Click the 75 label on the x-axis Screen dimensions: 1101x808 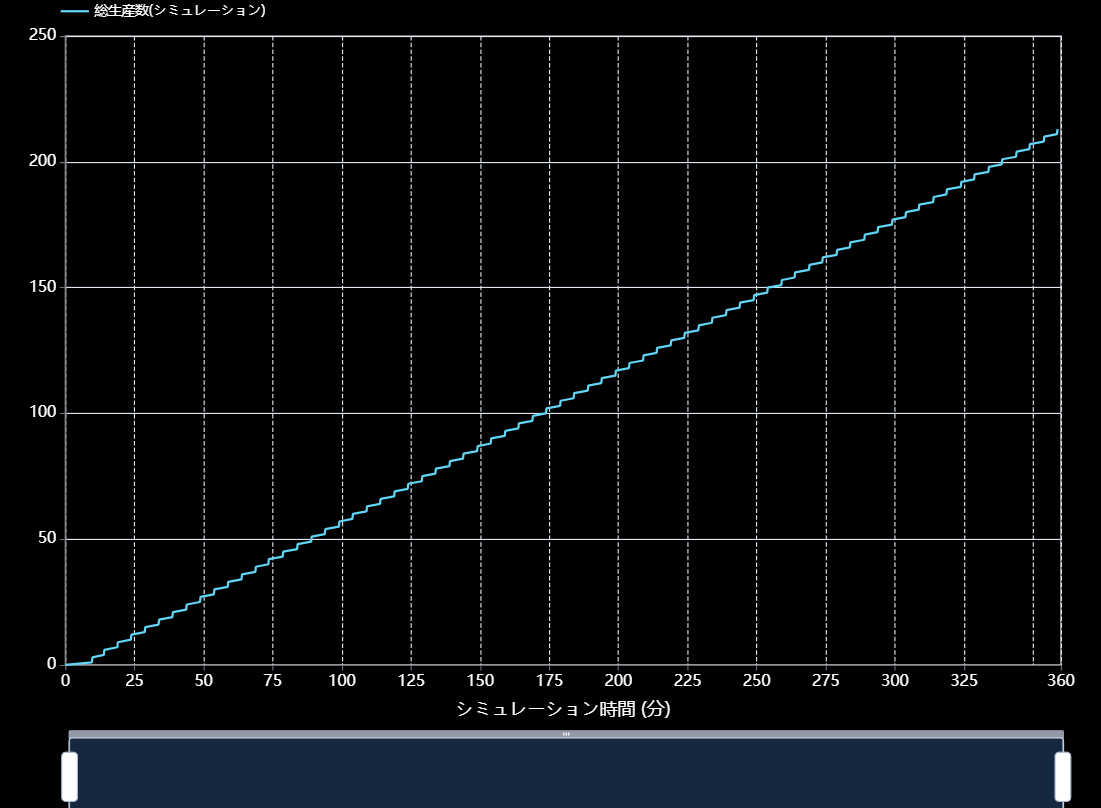tap(273, 681)
